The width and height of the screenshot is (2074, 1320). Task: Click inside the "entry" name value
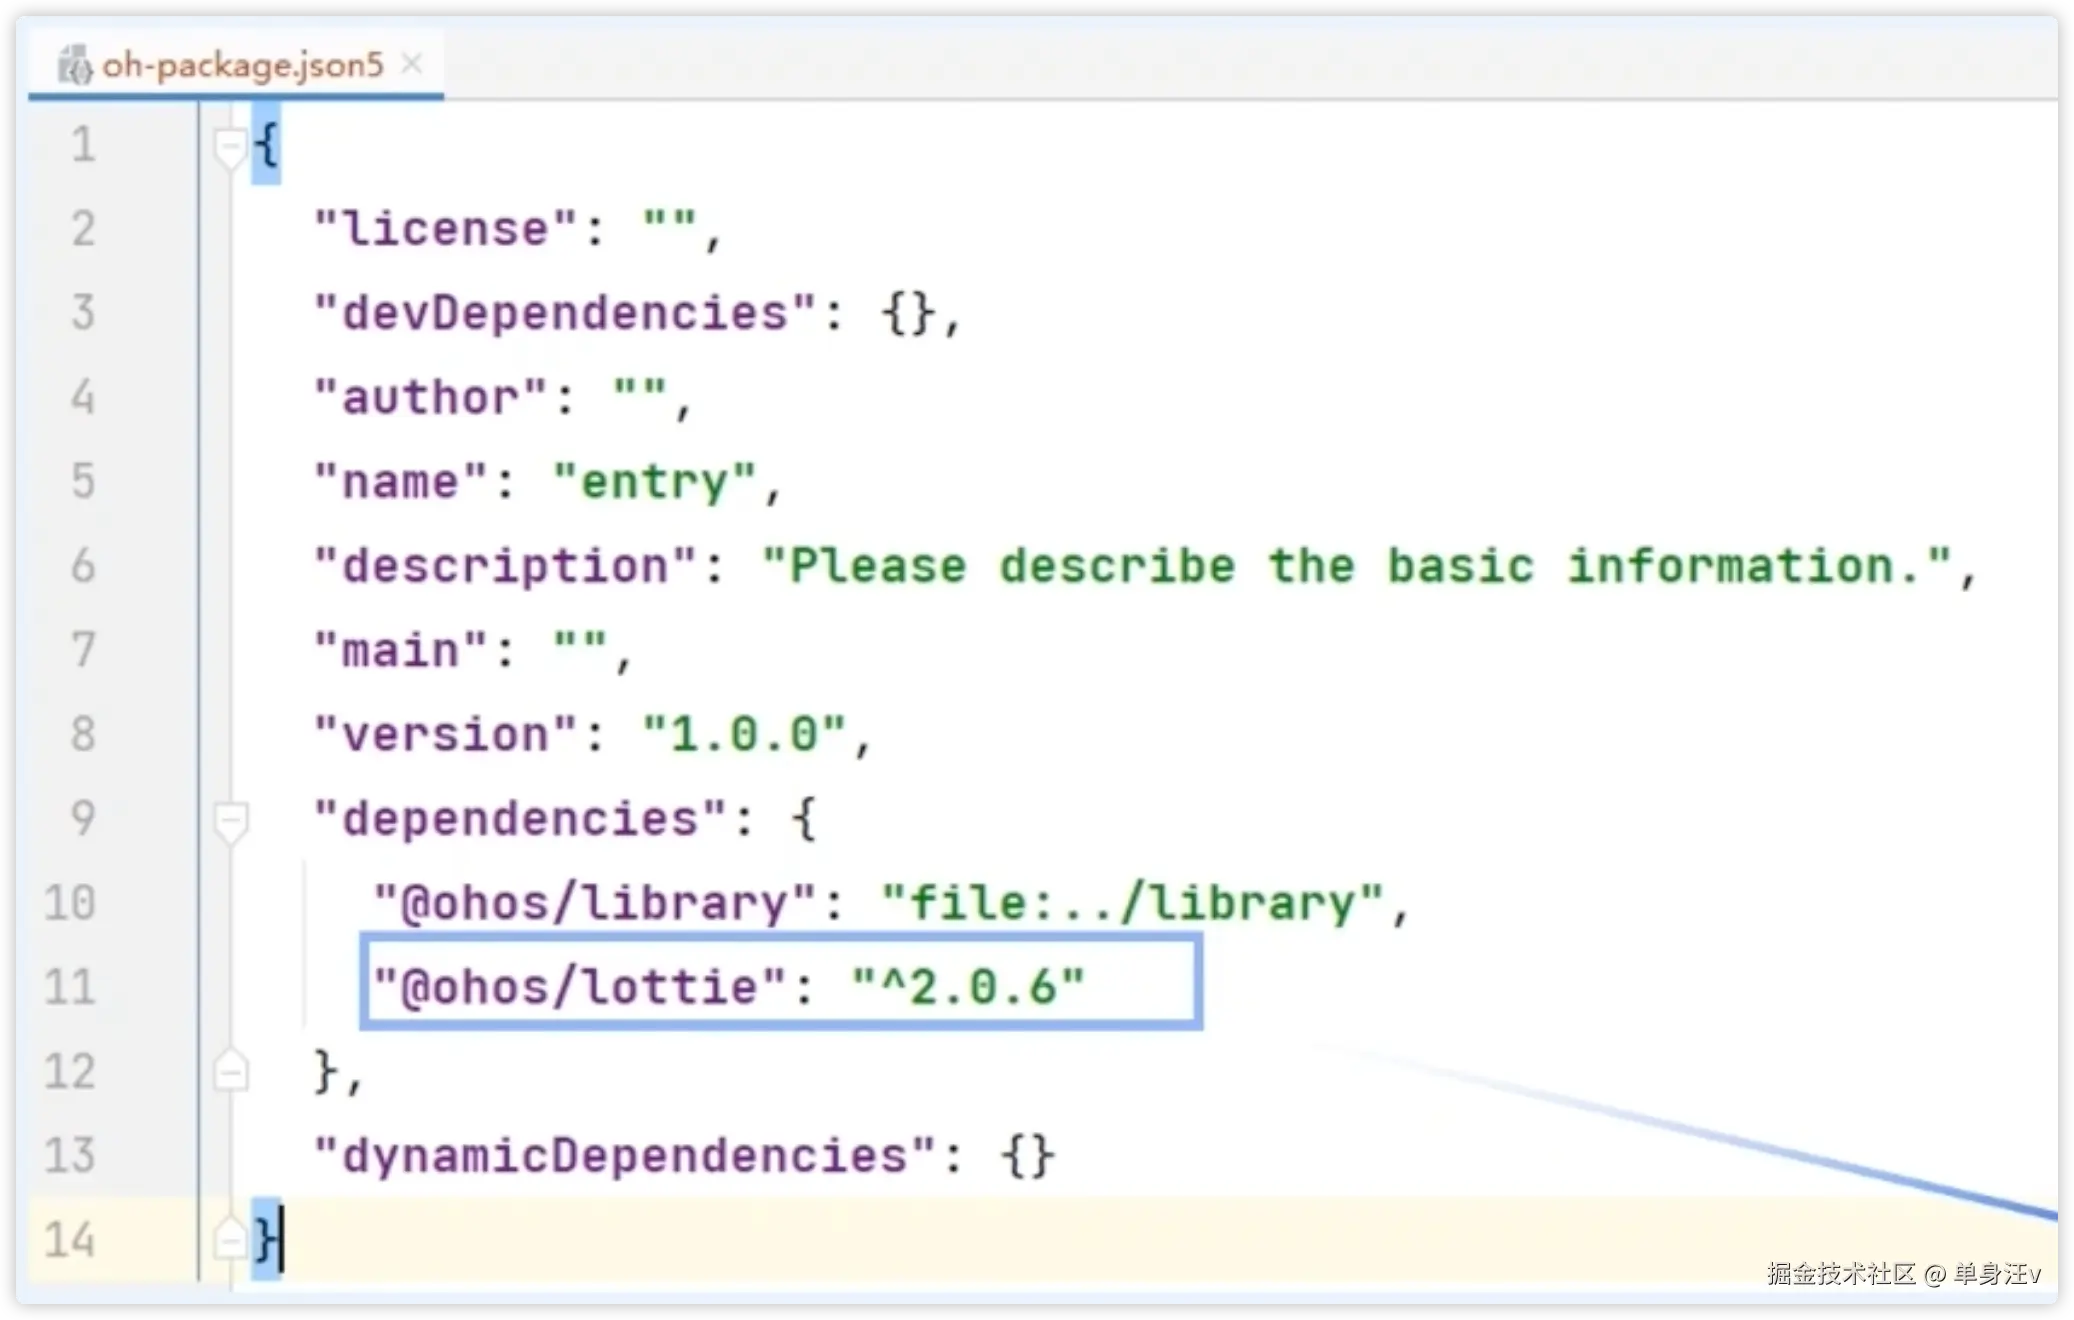[655, 483]
